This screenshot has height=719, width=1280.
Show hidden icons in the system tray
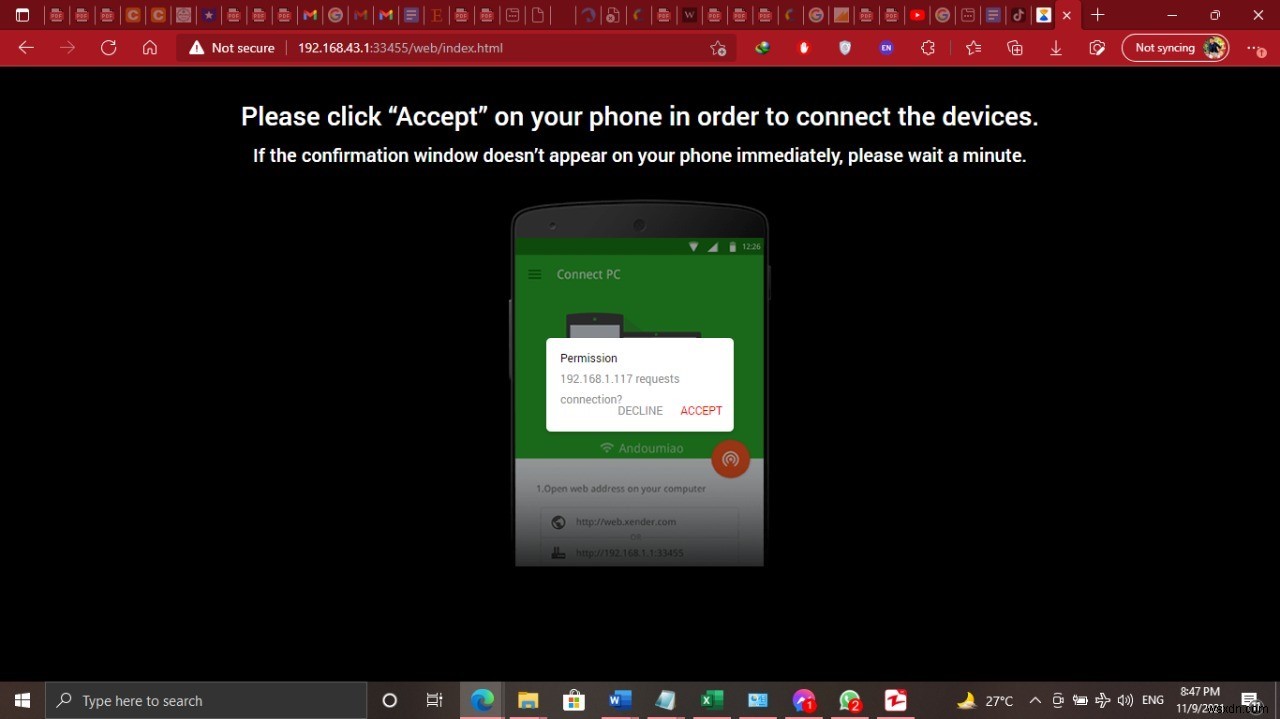click(1035, 700)
